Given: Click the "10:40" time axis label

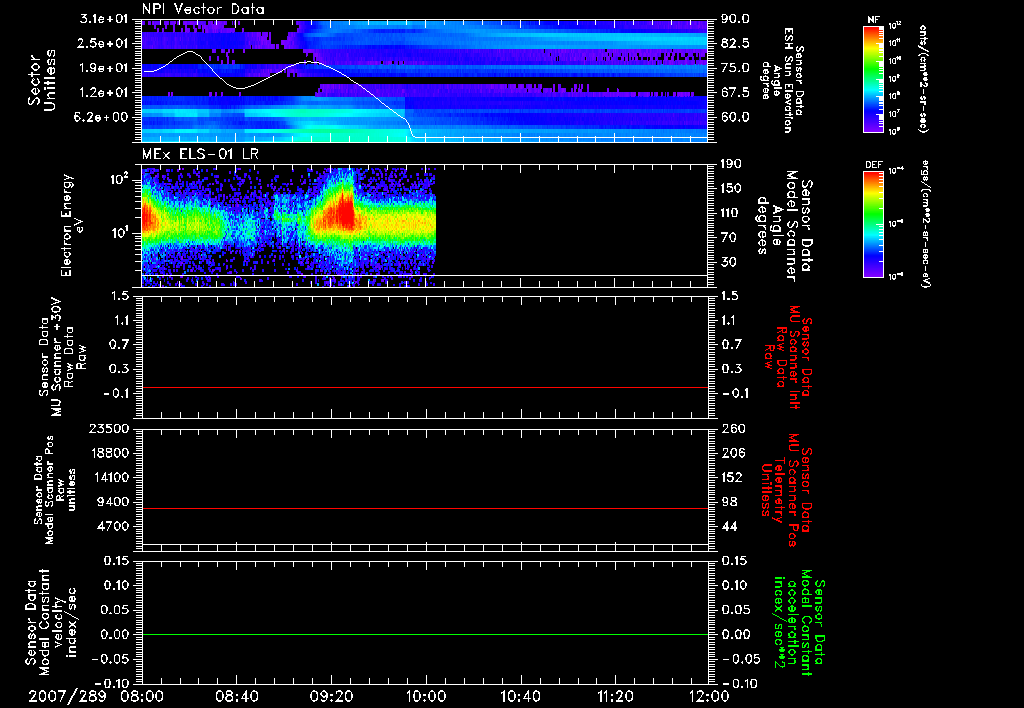Looking at the screenshot, I should [520, 696].
